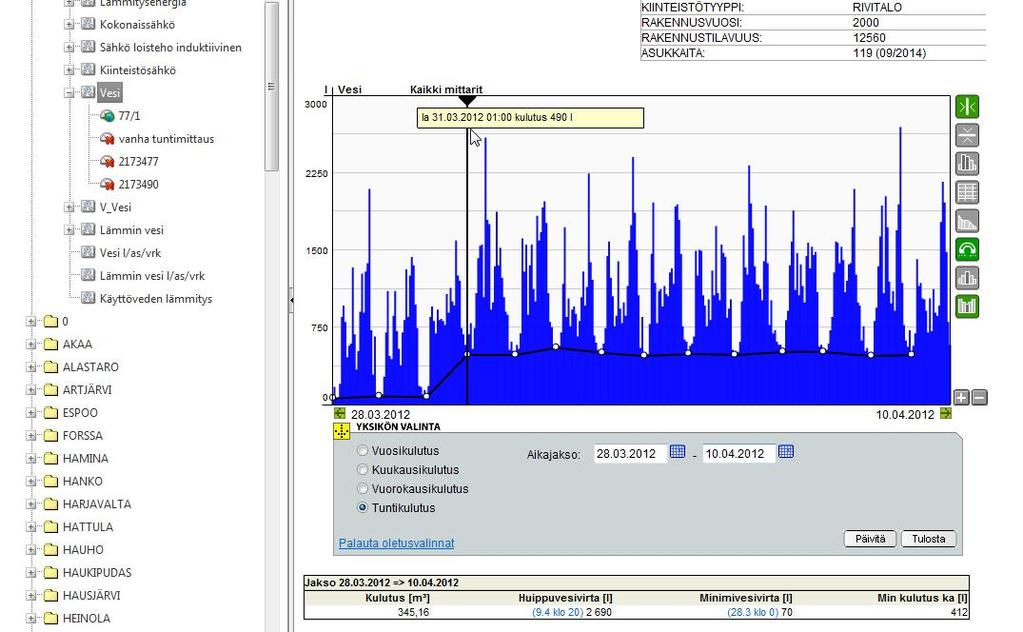Click the start date input field
Viewport: 1023px width, 632px height.
[x=630, y=453]
